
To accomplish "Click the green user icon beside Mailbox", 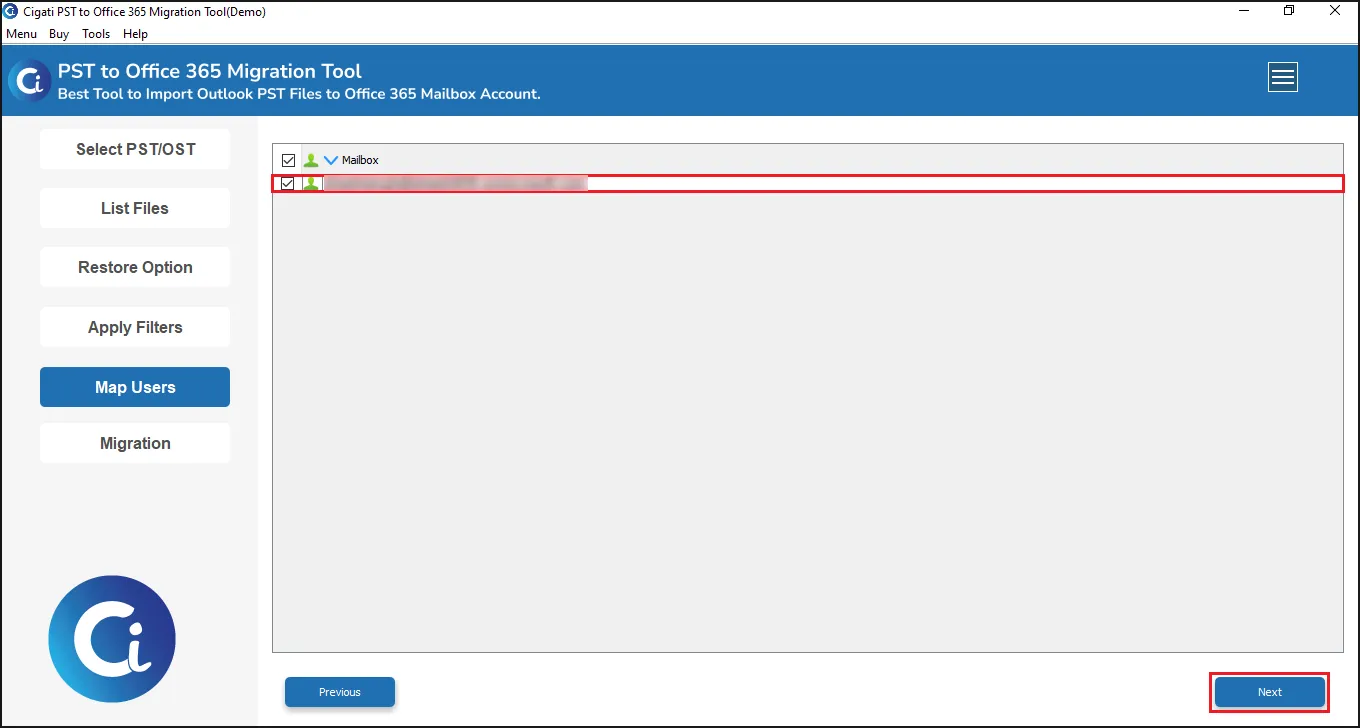I will [311, 160].
